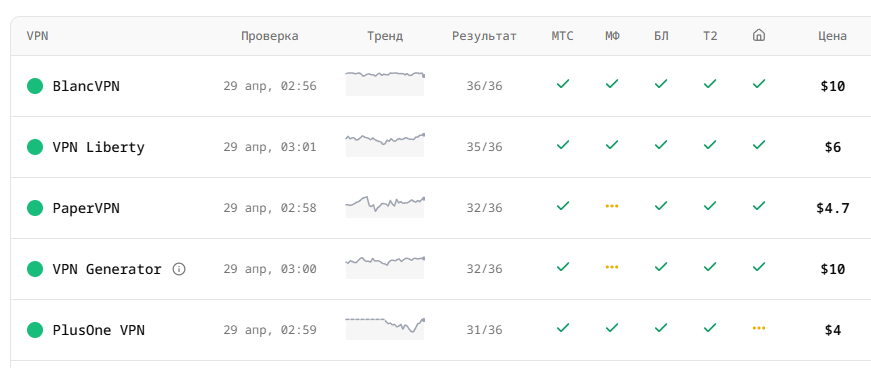Click the PaperVPN БЛ checkmark
The height and width of the screenshot is (368, 871).
click(660, 206)
